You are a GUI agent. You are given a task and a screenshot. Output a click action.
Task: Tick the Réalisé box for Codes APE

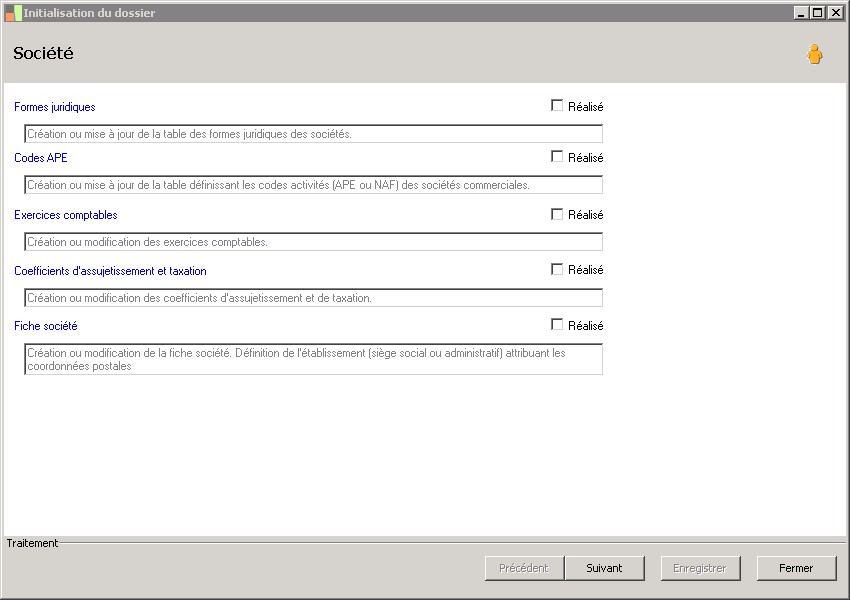pyautogui.click(x=557, y=156)
